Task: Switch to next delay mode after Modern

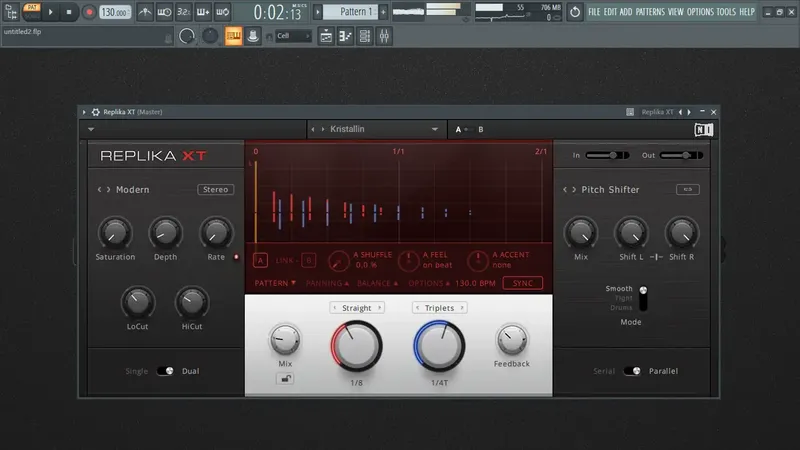Action: pos(108,189)
